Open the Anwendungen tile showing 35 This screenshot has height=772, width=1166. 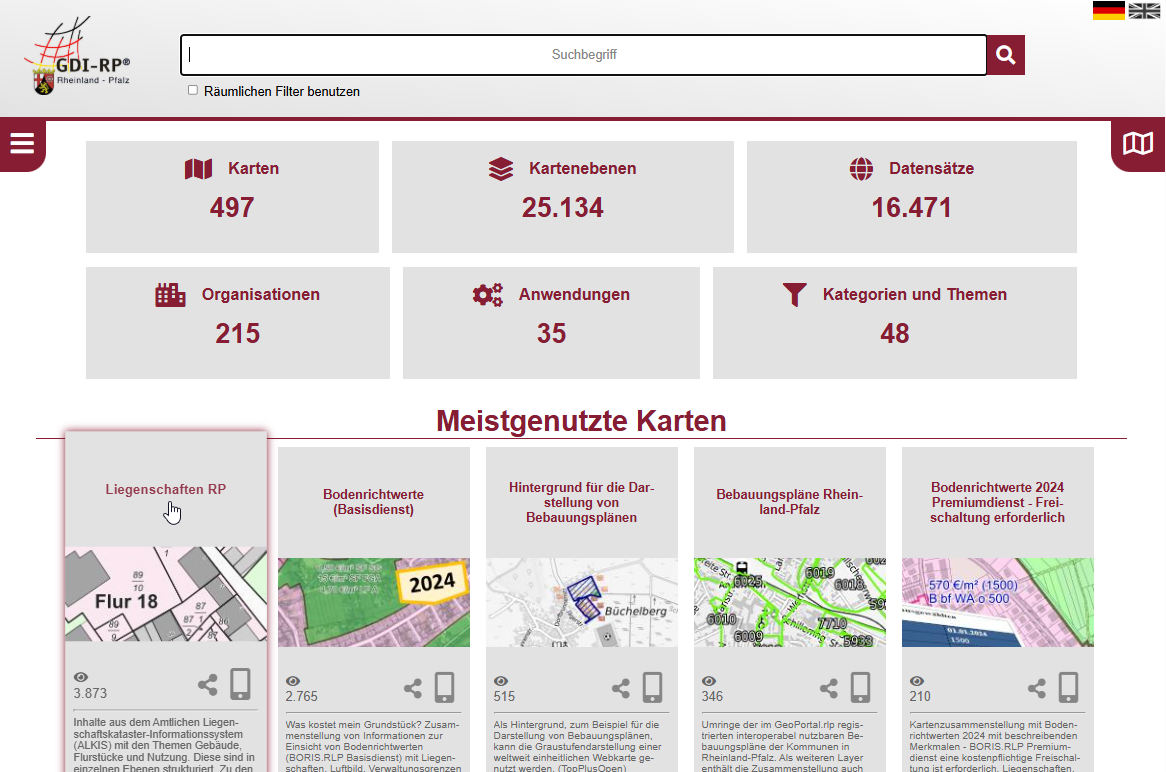click(551, 322)
